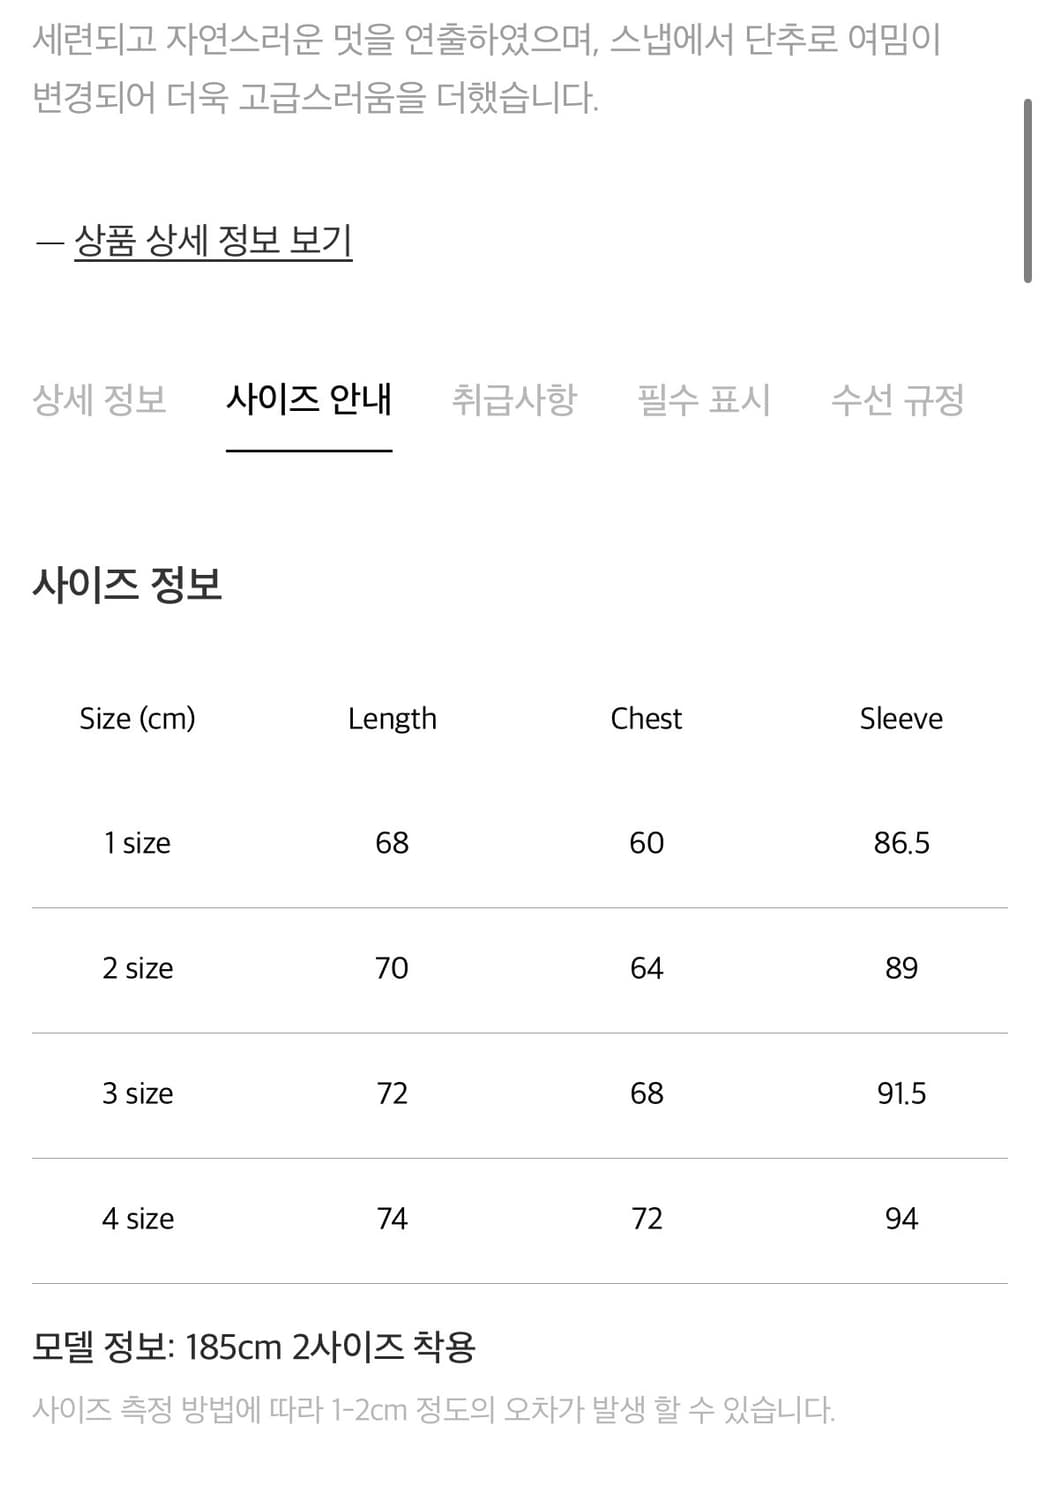Switch to the 상세 정보 tab
The image size is (1040, 1500).
[x=98, y=400]
